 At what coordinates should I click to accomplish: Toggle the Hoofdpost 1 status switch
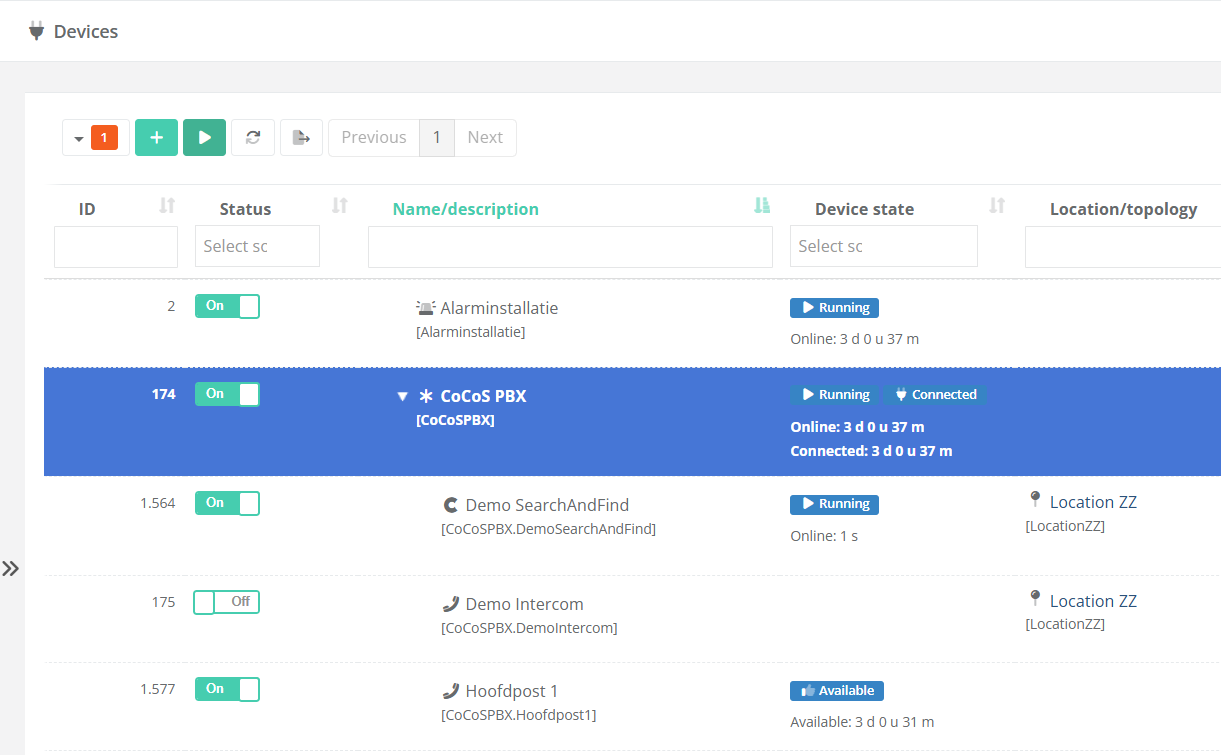coord(227,689)
